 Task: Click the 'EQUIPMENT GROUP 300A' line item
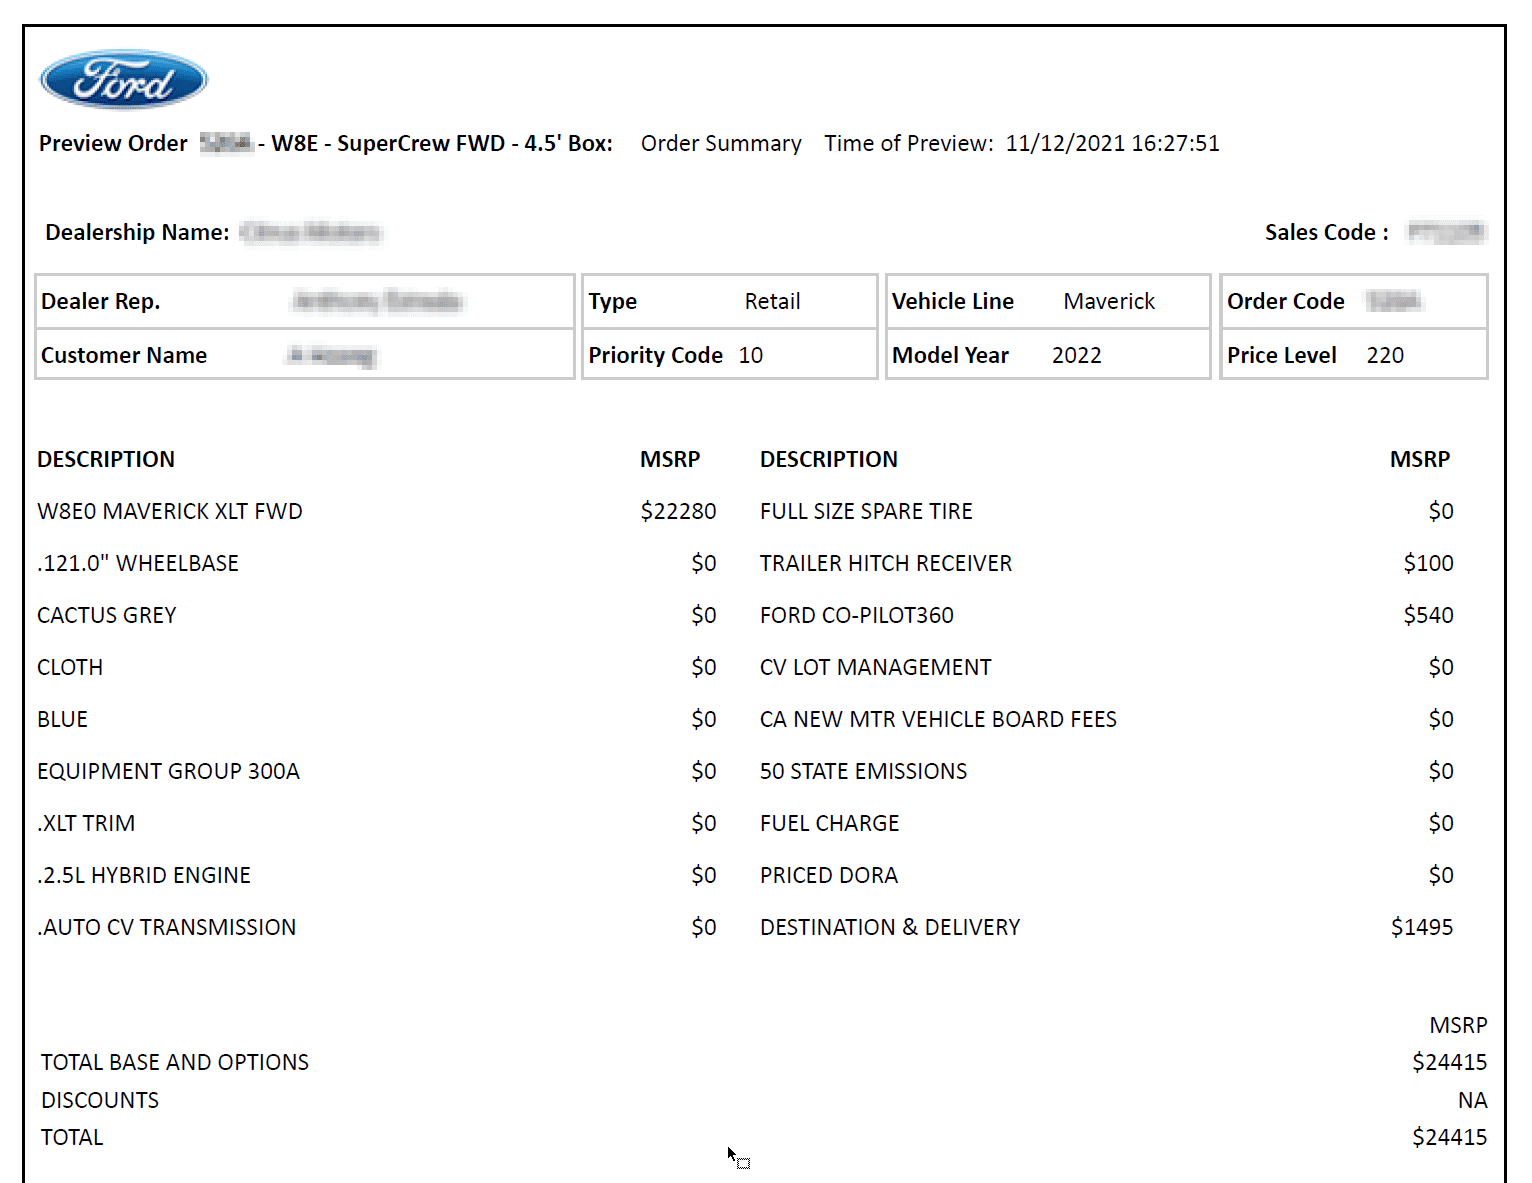(x=168, y=772)
